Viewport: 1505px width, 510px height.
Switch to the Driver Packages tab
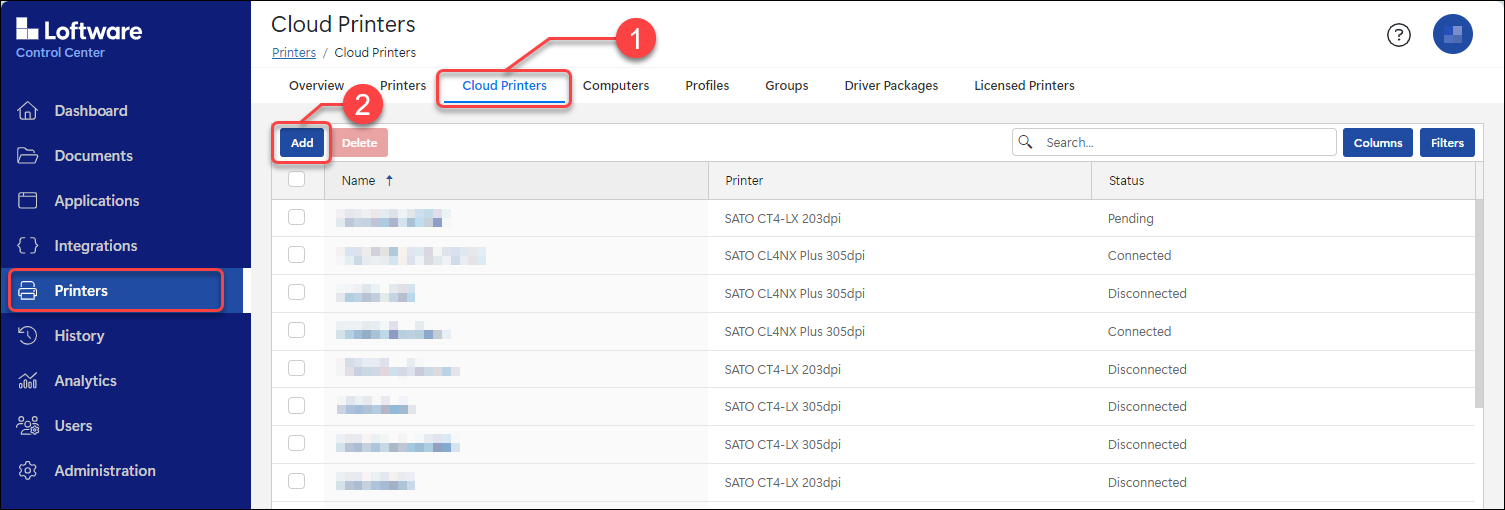pyautogui.click(x=891, y=86)
